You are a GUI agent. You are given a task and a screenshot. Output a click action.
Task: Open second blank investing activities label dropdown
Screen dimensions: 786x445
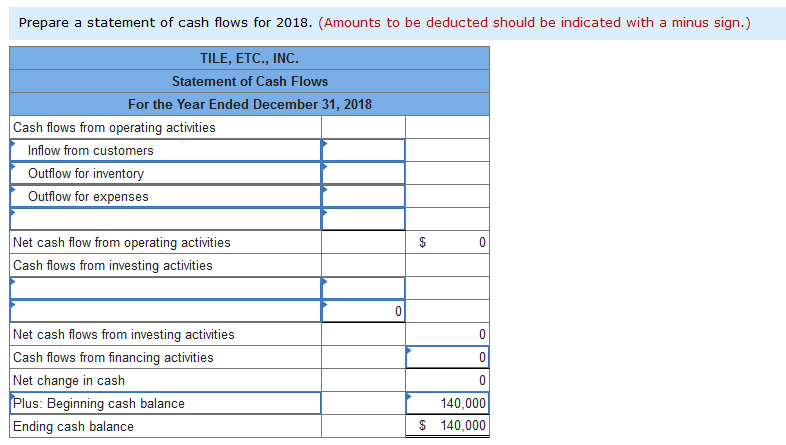pos(165,311)
